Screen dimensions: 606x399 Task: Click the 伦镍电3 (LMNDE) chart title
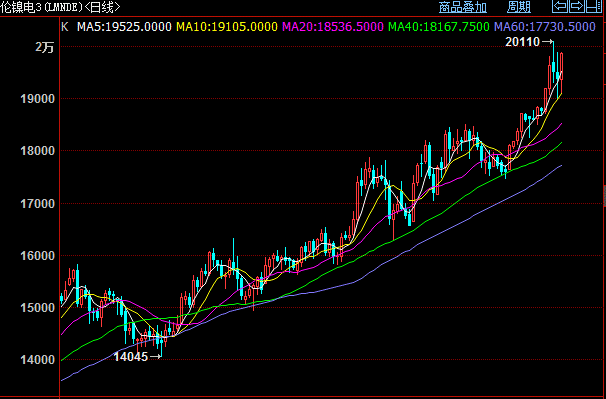click(x=41, y=7)
